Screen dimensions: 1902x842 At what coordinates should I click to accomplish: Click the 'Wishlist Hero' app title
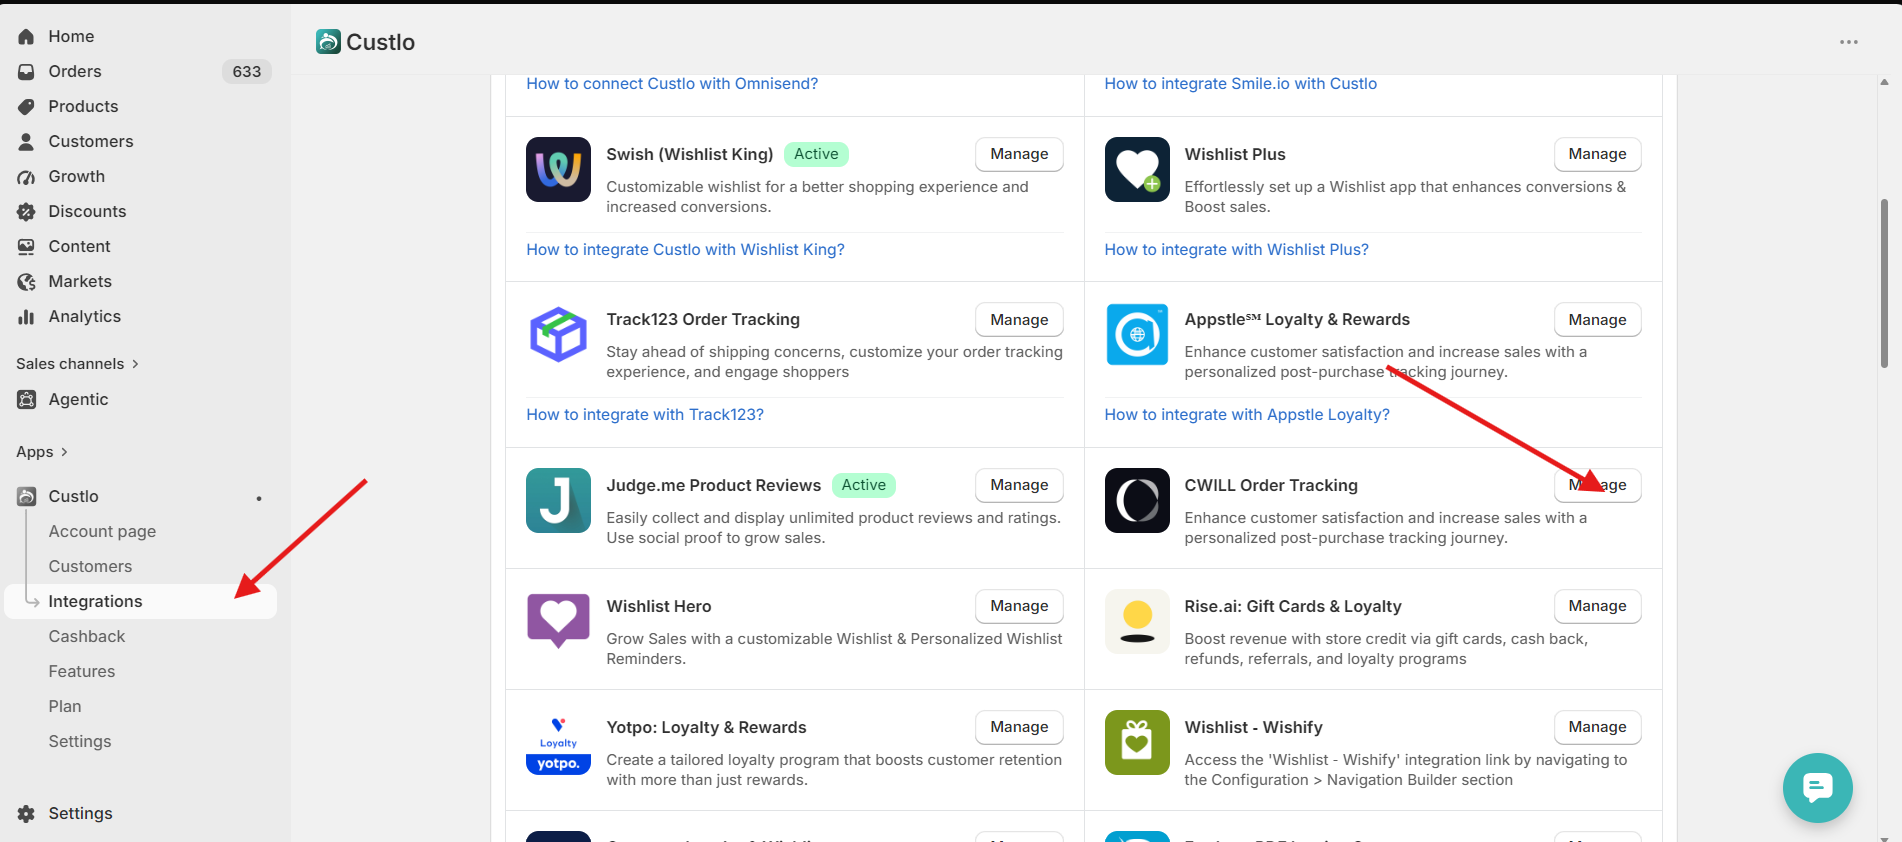point(659,607)
